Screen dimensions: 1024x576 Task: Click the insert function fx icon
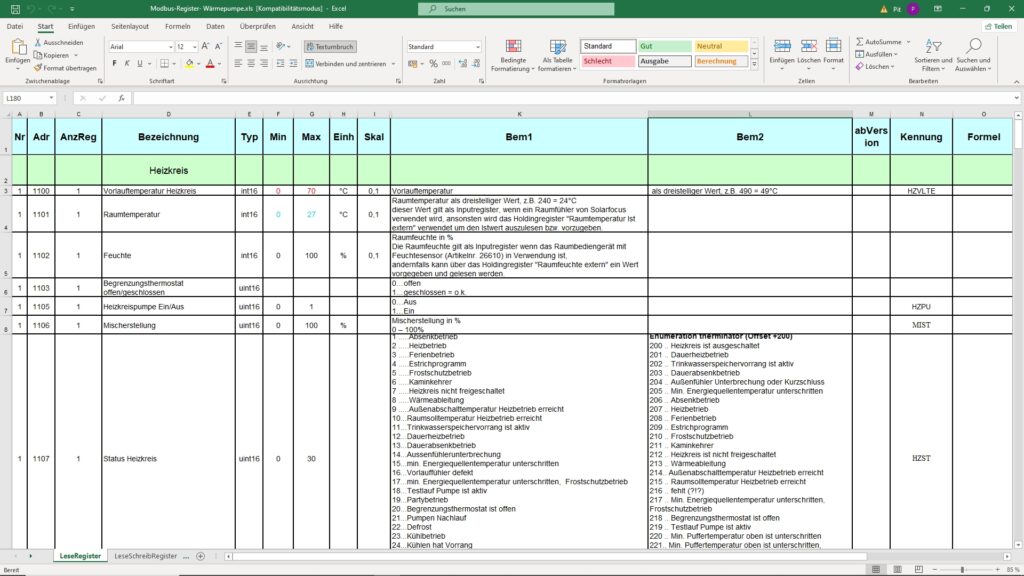click(121, 98)
